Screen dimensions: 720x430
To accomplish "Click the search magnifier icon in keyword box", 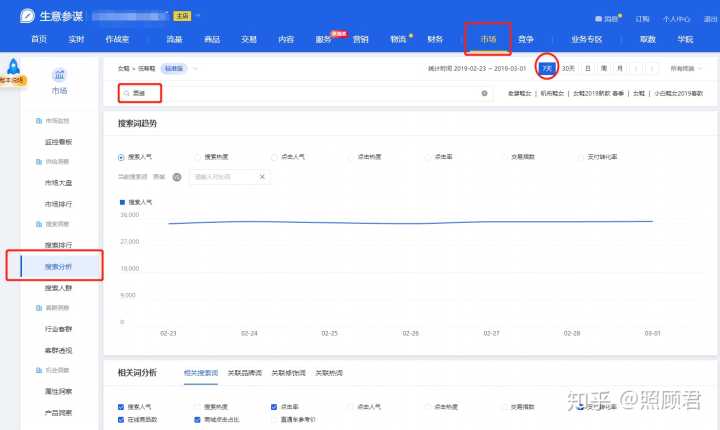I will (x=126, y=93).
